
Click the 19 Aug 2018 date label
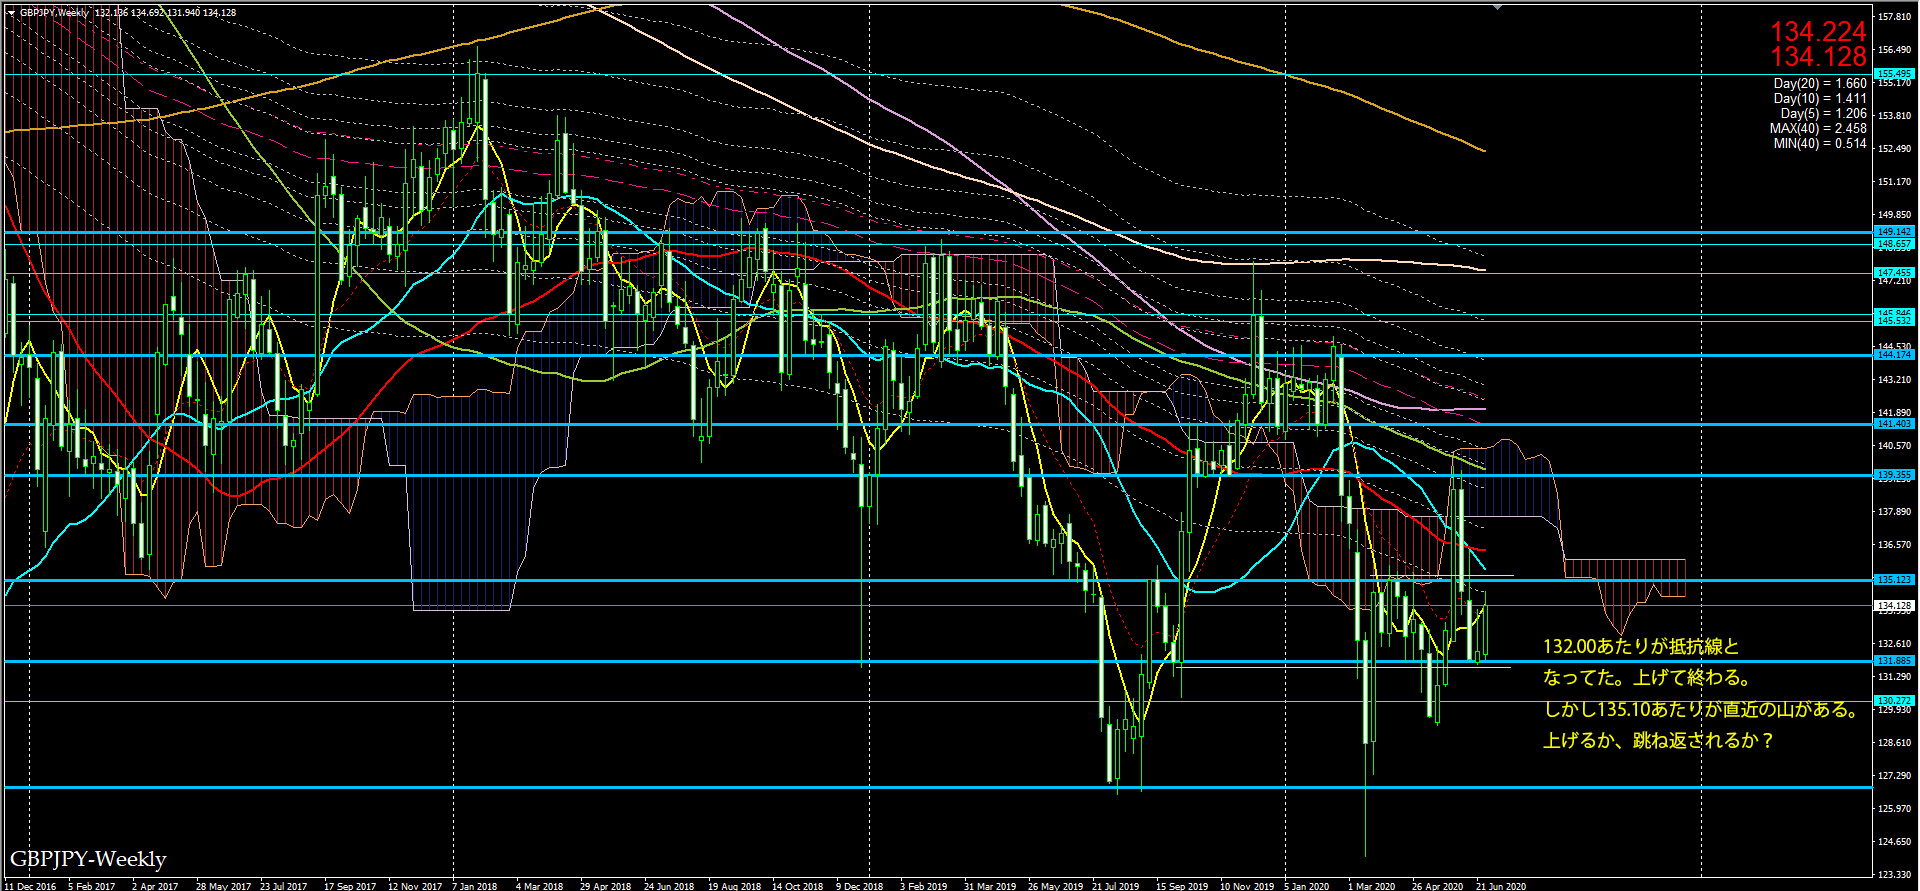735,886
